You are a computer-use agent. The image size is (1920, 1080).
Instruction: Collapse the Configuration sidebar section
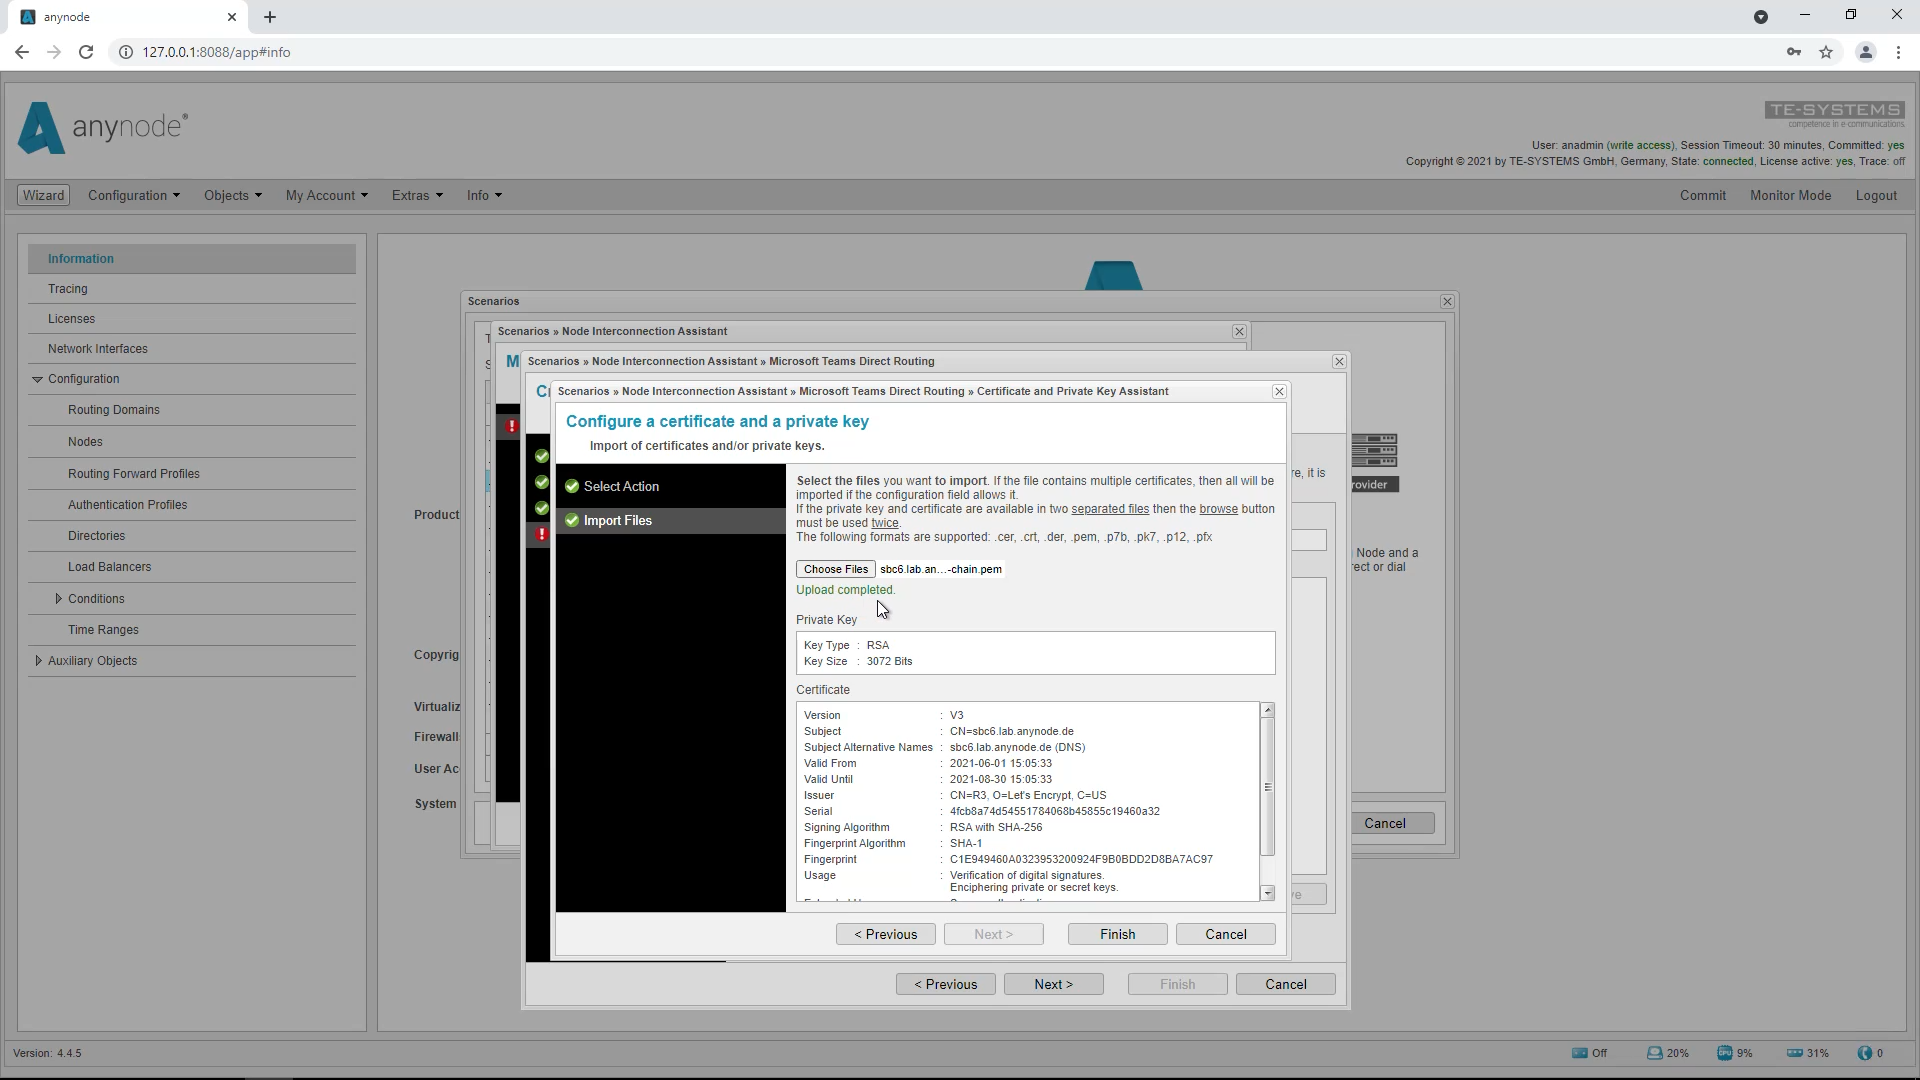38,378
